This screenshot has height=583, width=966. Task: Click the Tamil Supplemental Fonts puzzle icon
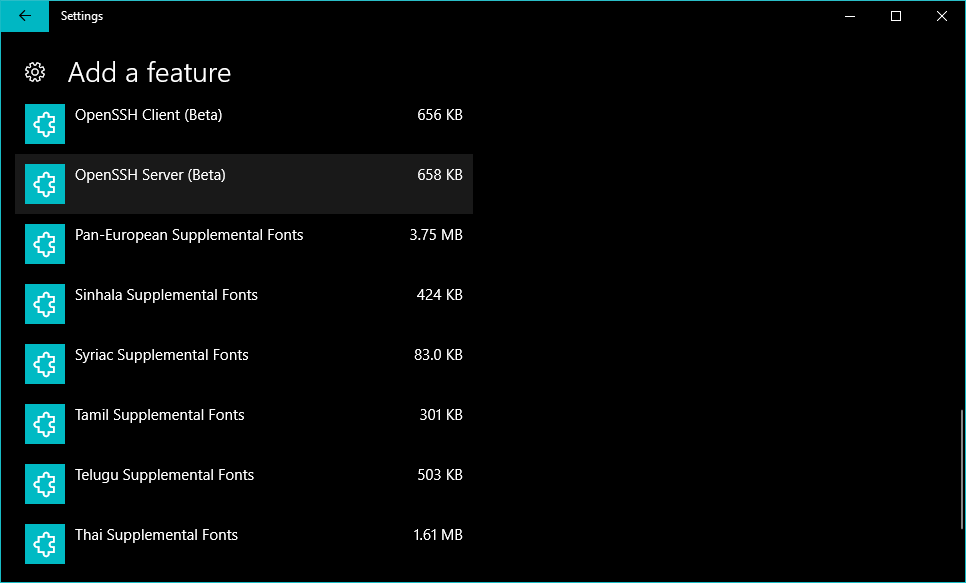tap(45, 424)
